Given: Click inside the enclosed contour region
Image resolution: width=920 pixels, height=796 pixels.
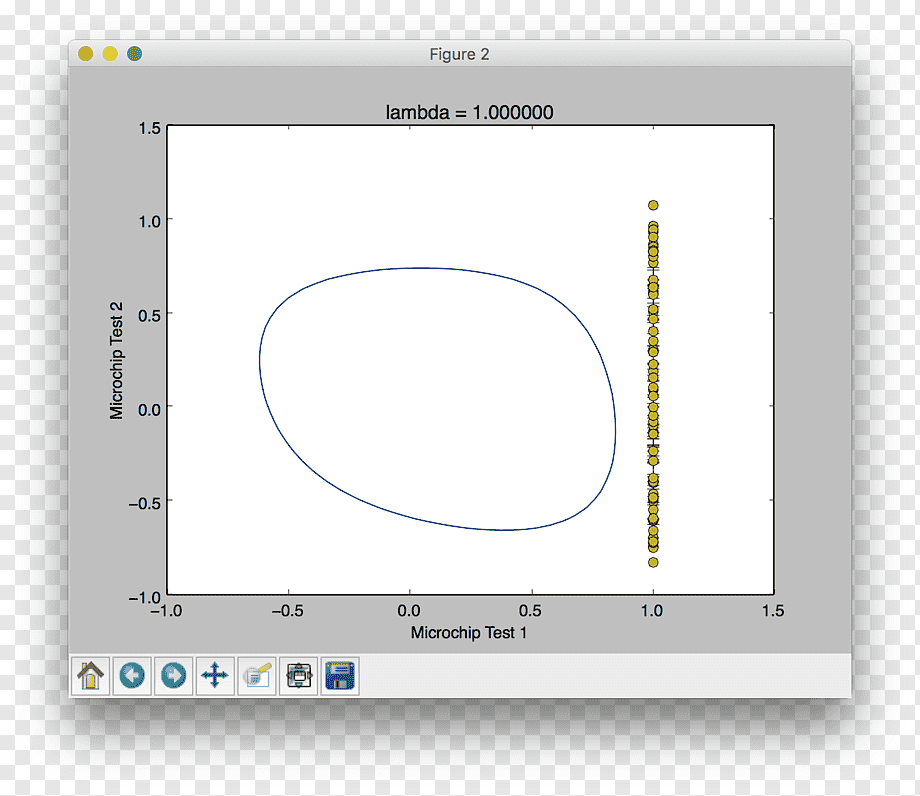Looking at the screenshot, I should pyautogui.click(x=437, y=399).
